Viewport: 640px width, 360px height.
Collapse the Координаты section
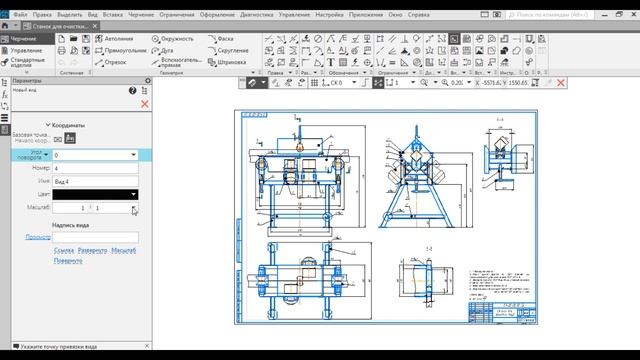(48, 125)
